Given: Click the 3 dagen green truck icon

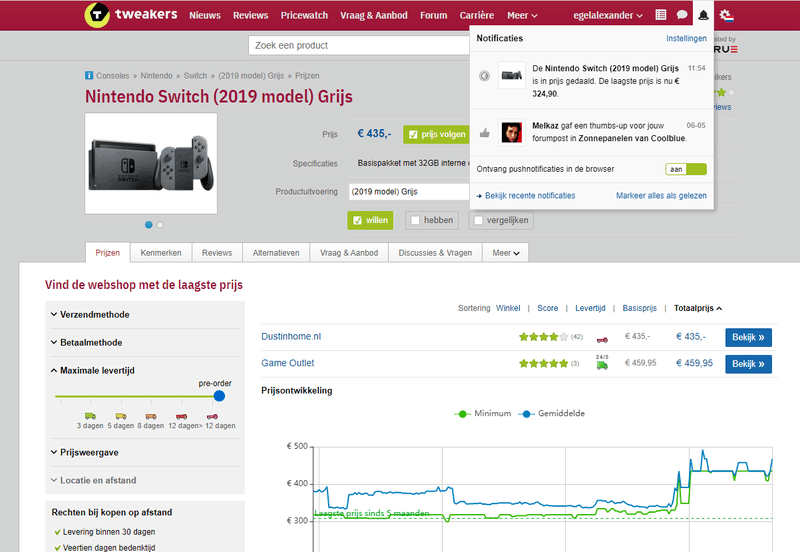Looking at the screenshot, I should [x=90, y=416].
